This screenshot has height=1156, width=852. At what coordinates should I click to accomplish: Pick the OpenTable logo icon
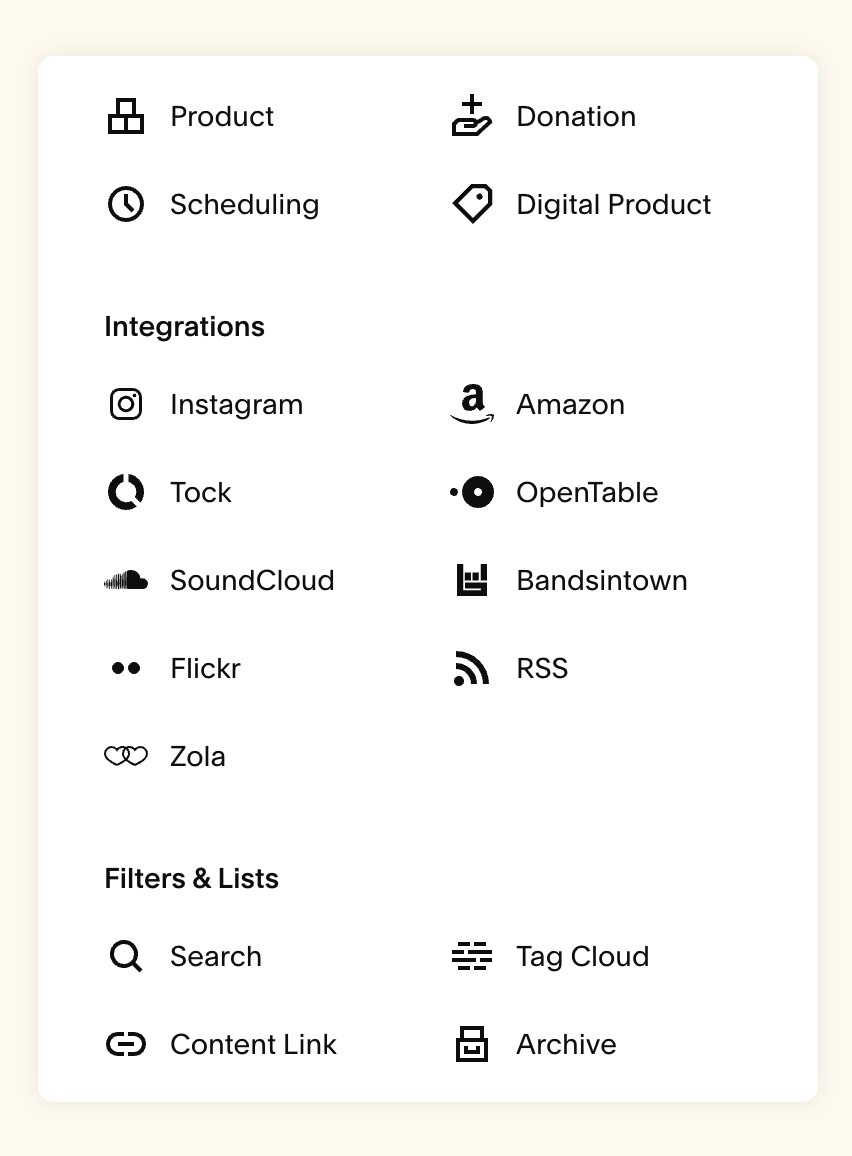pyautogui.click(x=472, y=492)
